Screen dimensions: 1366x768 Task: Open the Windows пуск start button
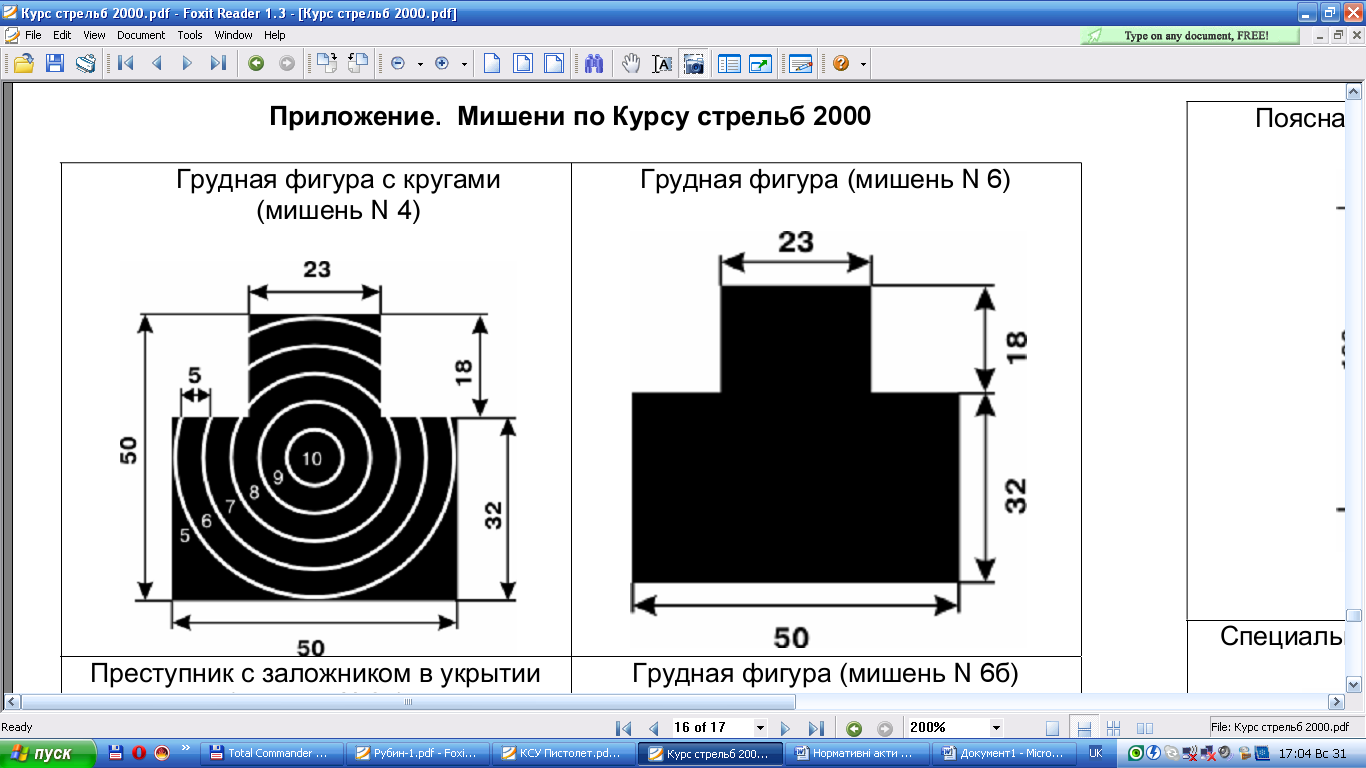pyautogui.click(x=48, y=753)
